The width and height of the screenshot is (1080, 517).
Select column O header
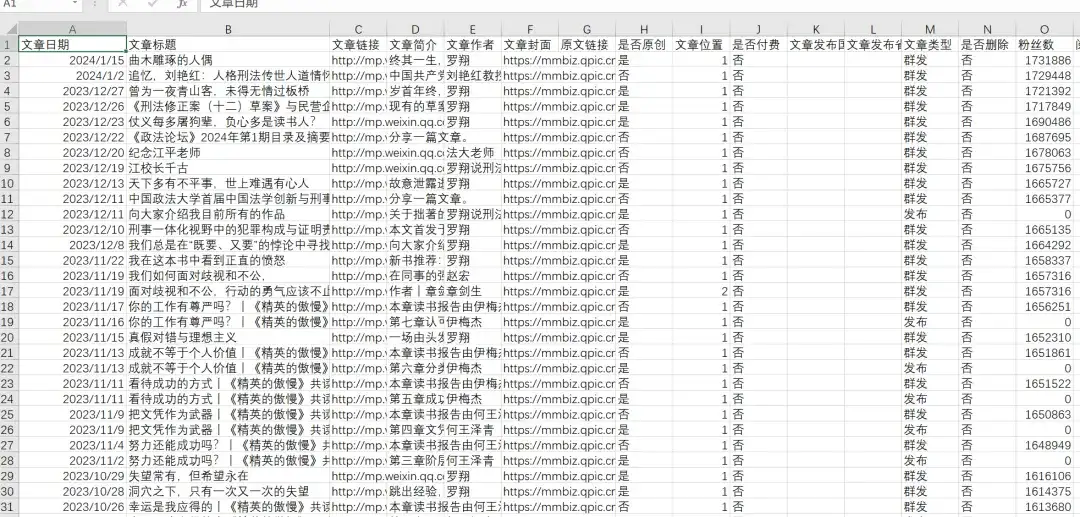[x=1044, y=30]
